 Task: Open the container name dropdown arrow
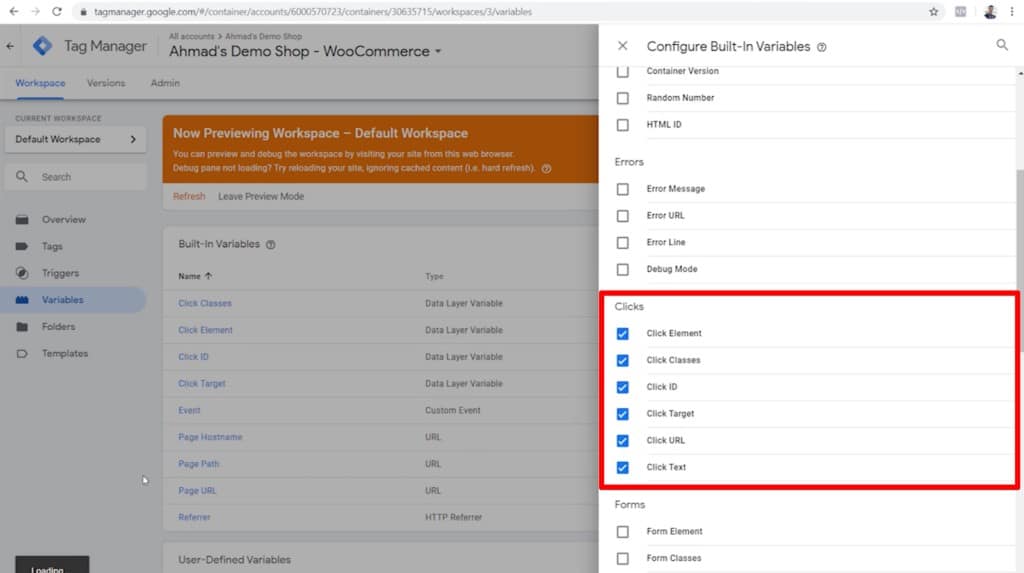point(438,52)
